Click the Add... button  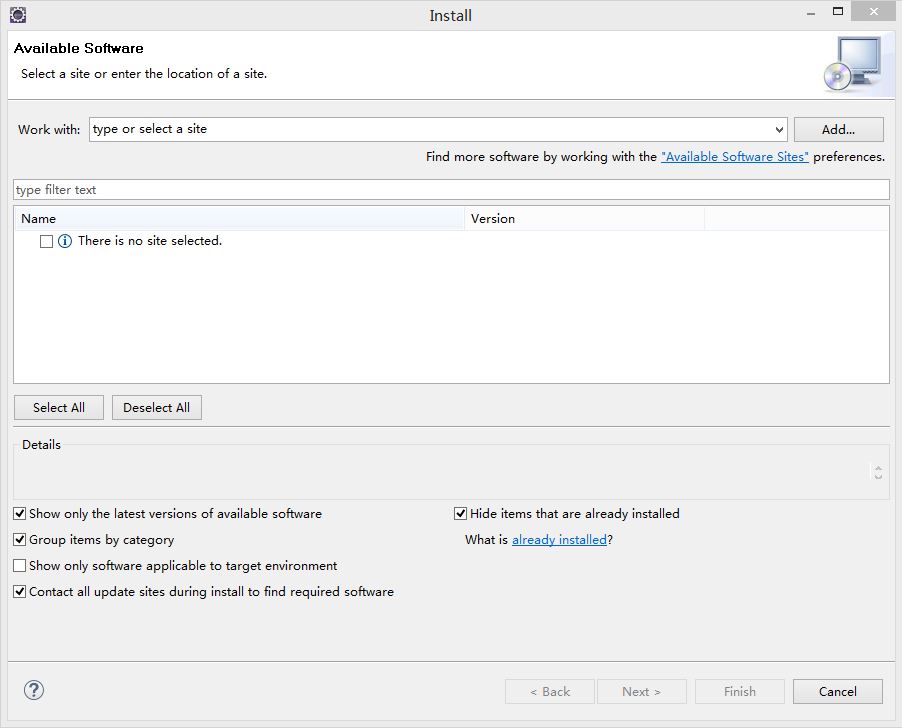pyautogui.click(x=838, y=129)
